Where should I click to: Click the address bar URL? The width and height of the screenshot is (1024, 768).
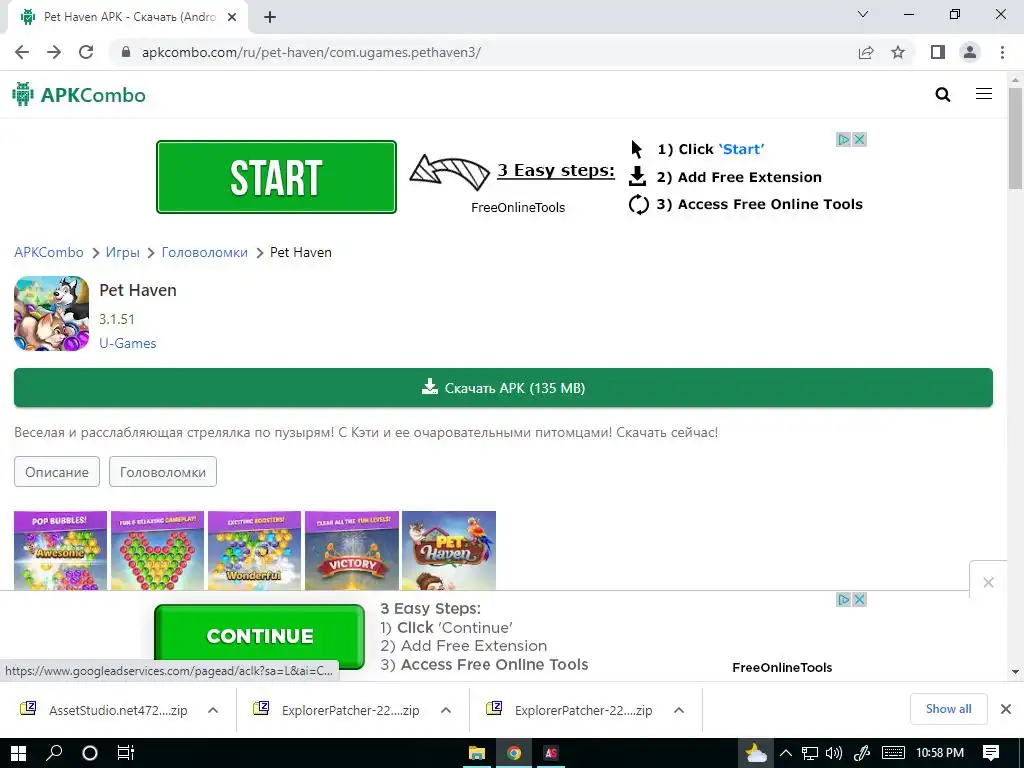312,52
